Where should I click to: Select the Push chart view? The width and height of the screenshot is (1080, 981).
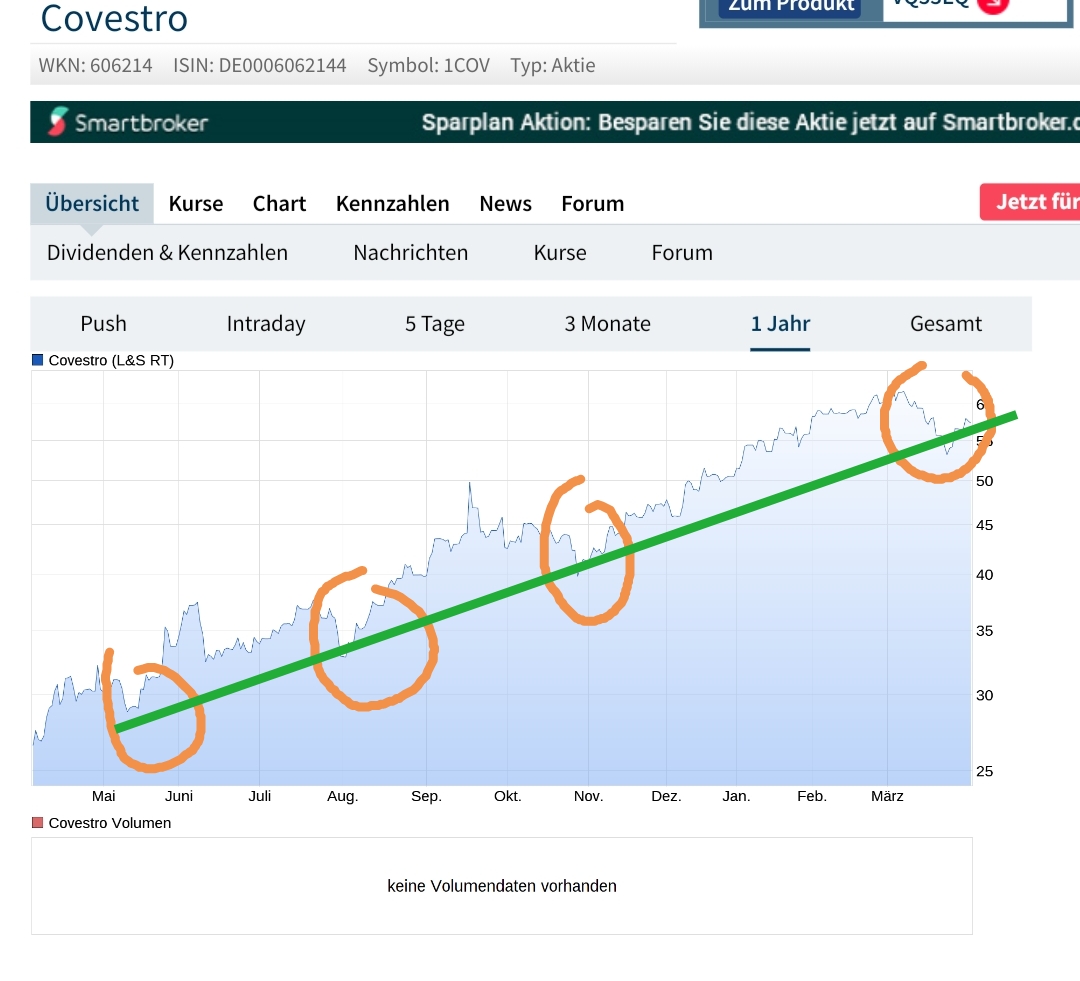(x=103, y=324)
